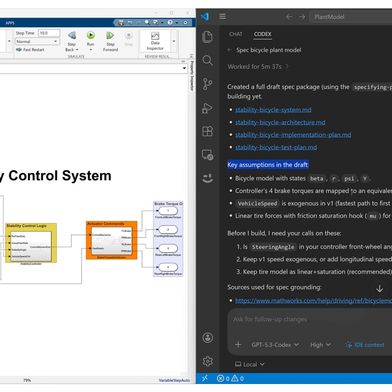This screenshot has height=392, width=392.
Task: Click Simulink quick access search icon
Action: pyautogui.click(x=146, y=22)
